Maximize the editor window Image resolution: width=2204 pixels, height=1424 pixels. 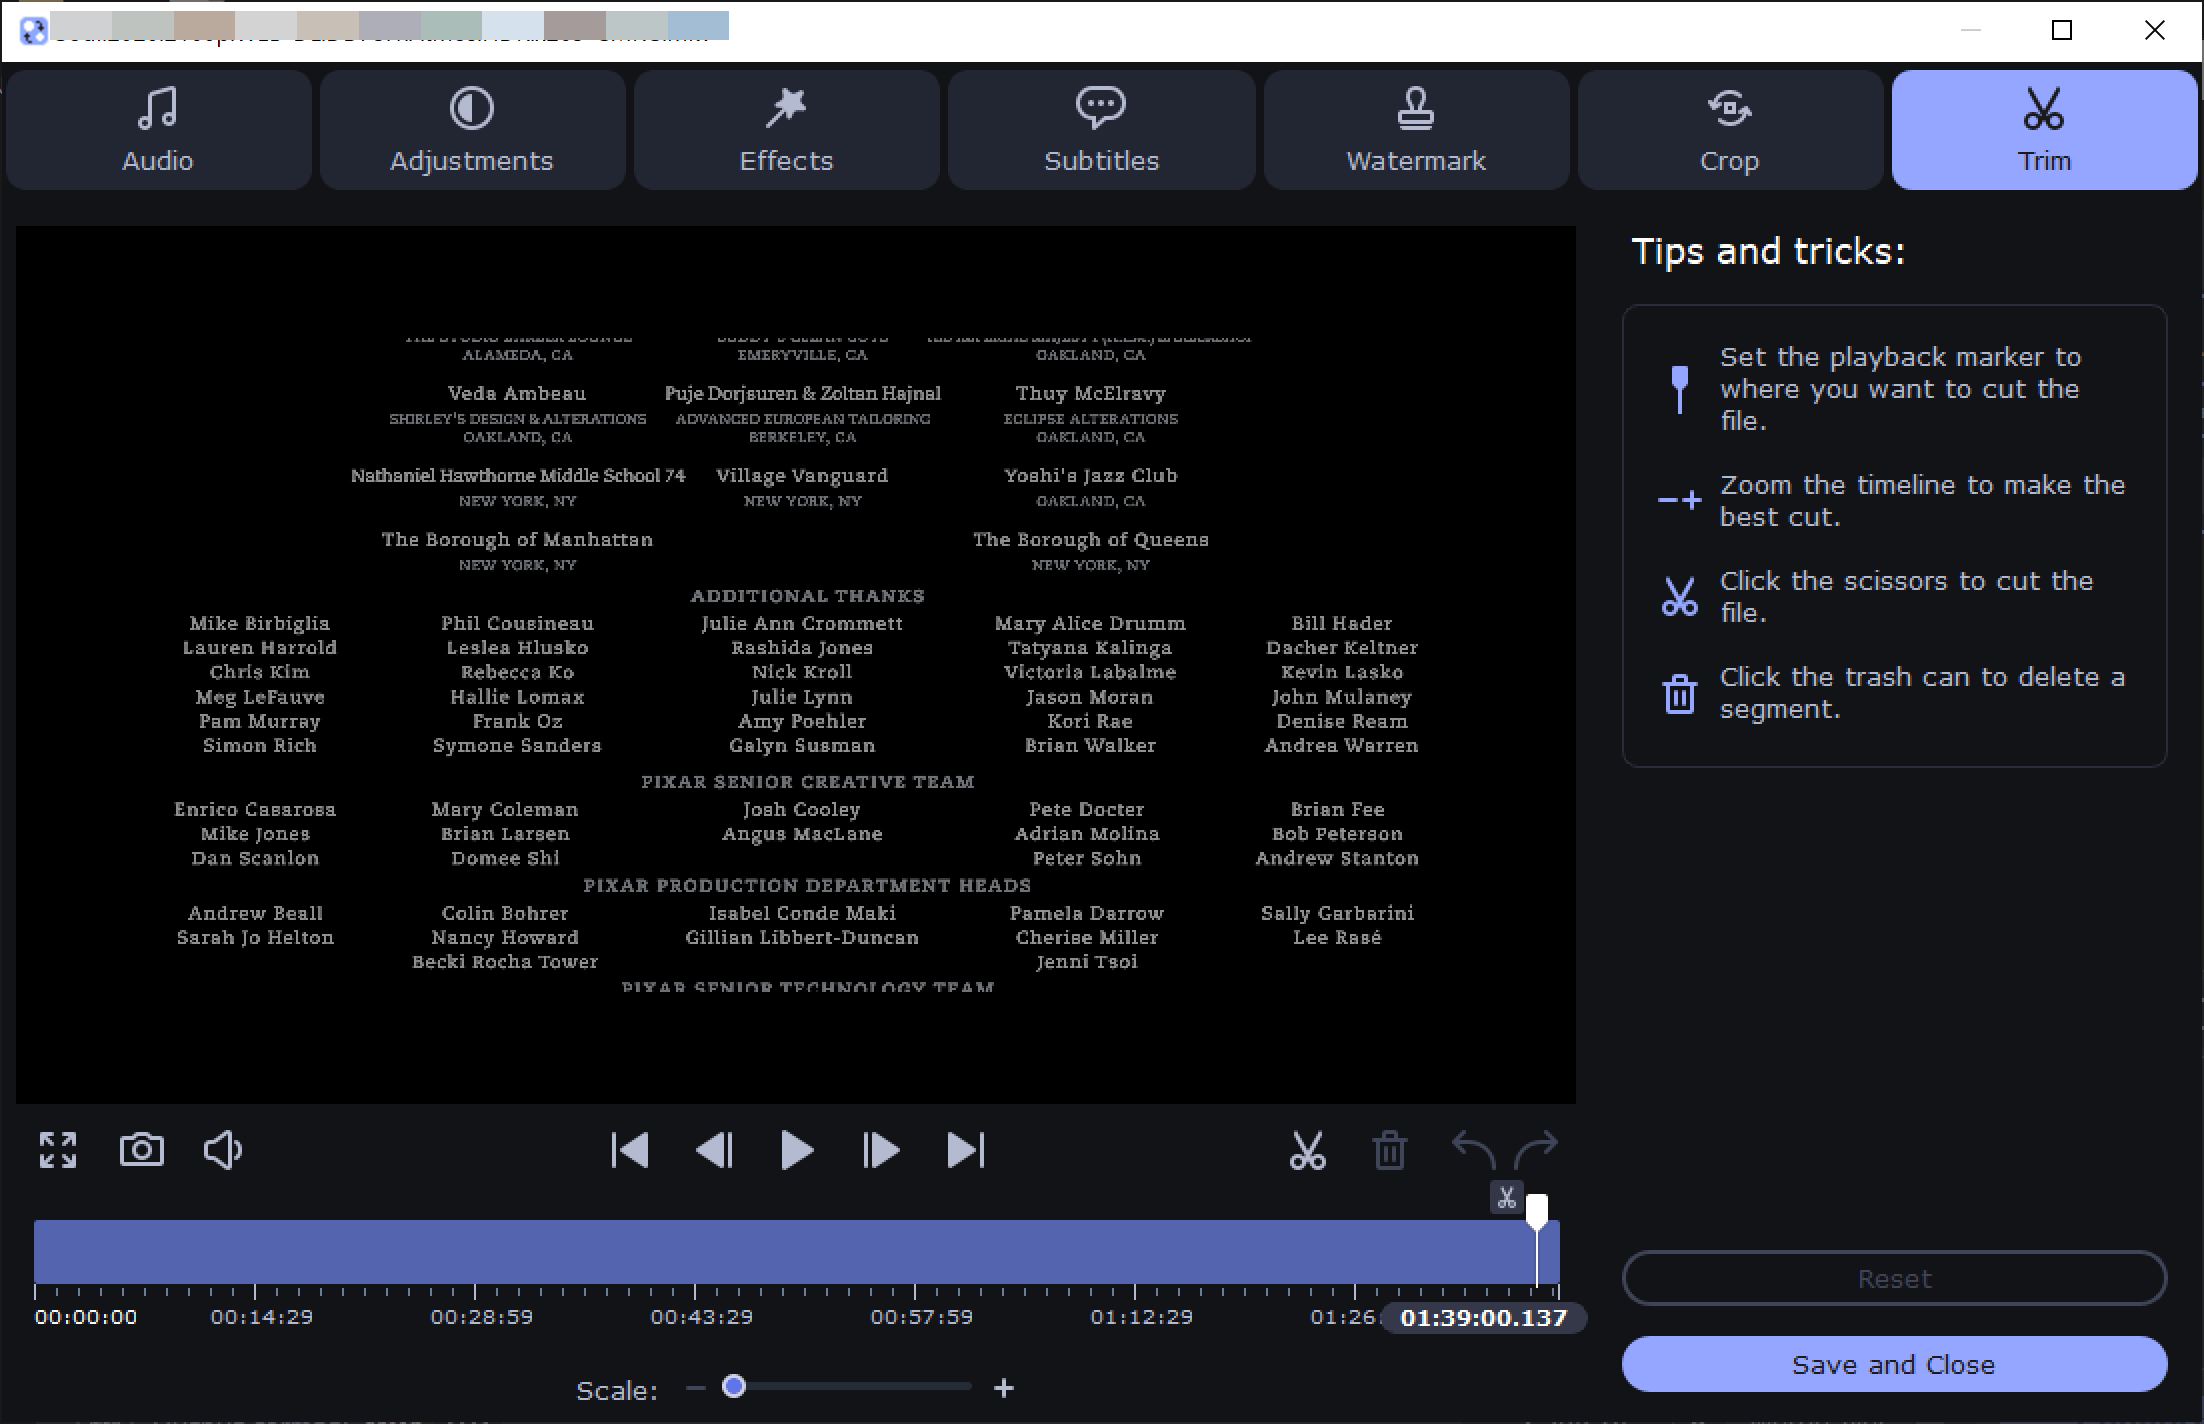click(2062, 30)
